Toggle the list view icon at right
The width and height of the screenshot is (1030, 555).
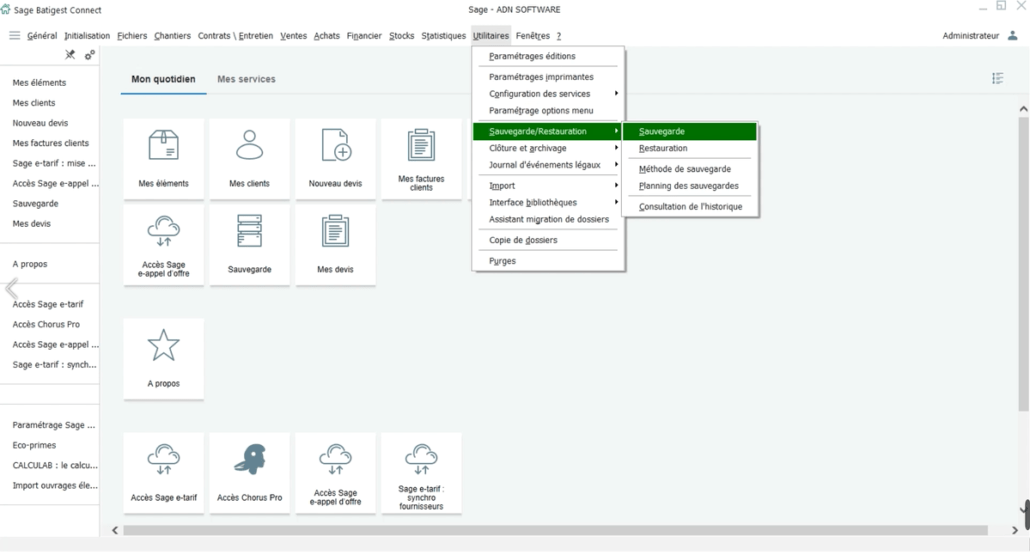998,79
